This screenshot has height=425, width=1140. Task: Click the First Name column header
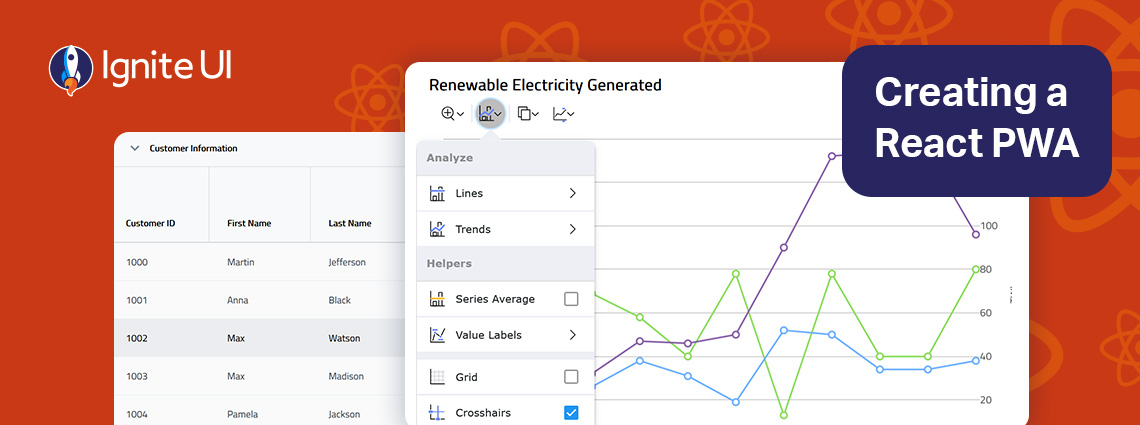[x=260, y=205]
